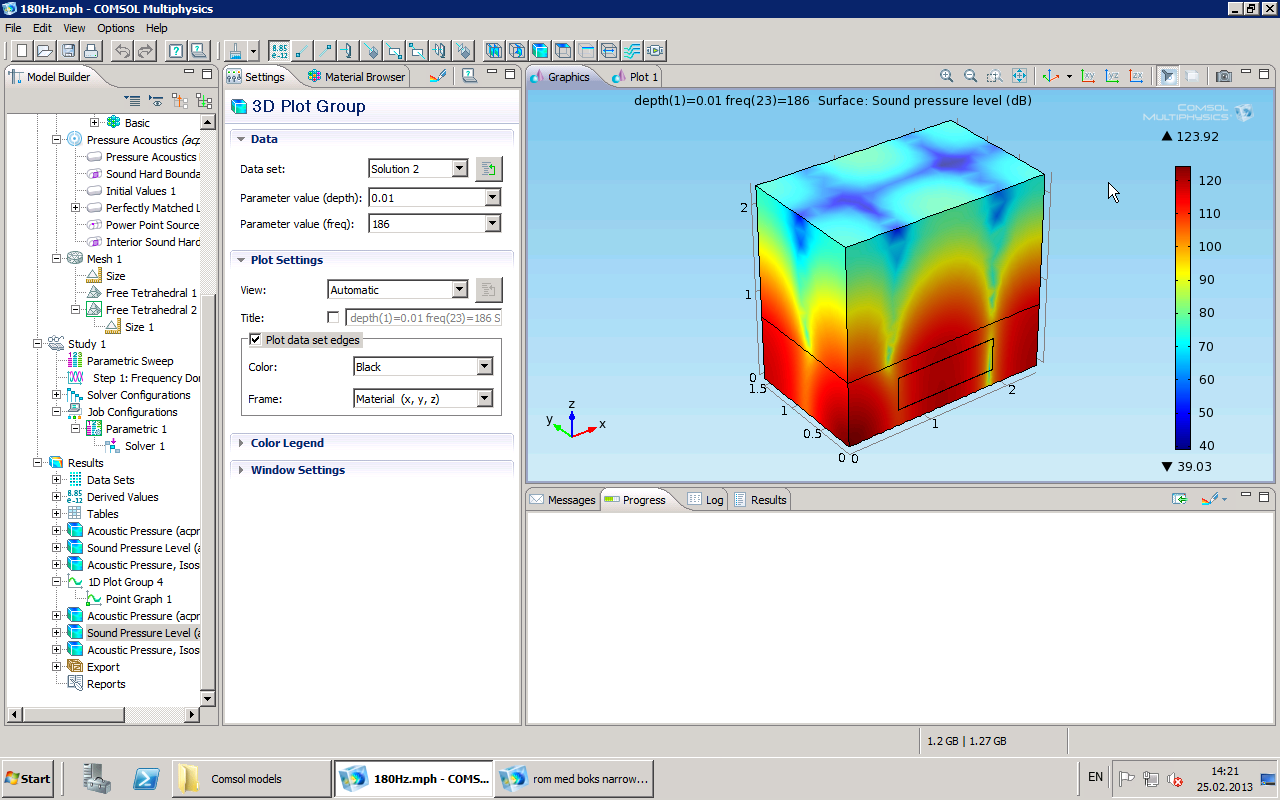Click the Open folder icon
1280x800 pixels.
point(45,50)
